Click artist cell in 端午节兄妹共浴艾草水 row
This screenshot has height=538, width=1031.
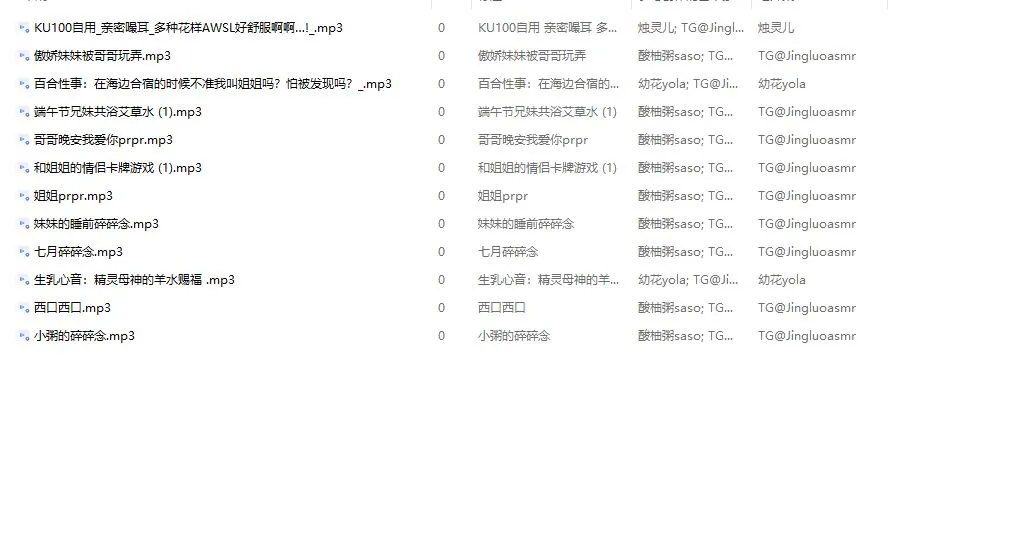(684, 112)
